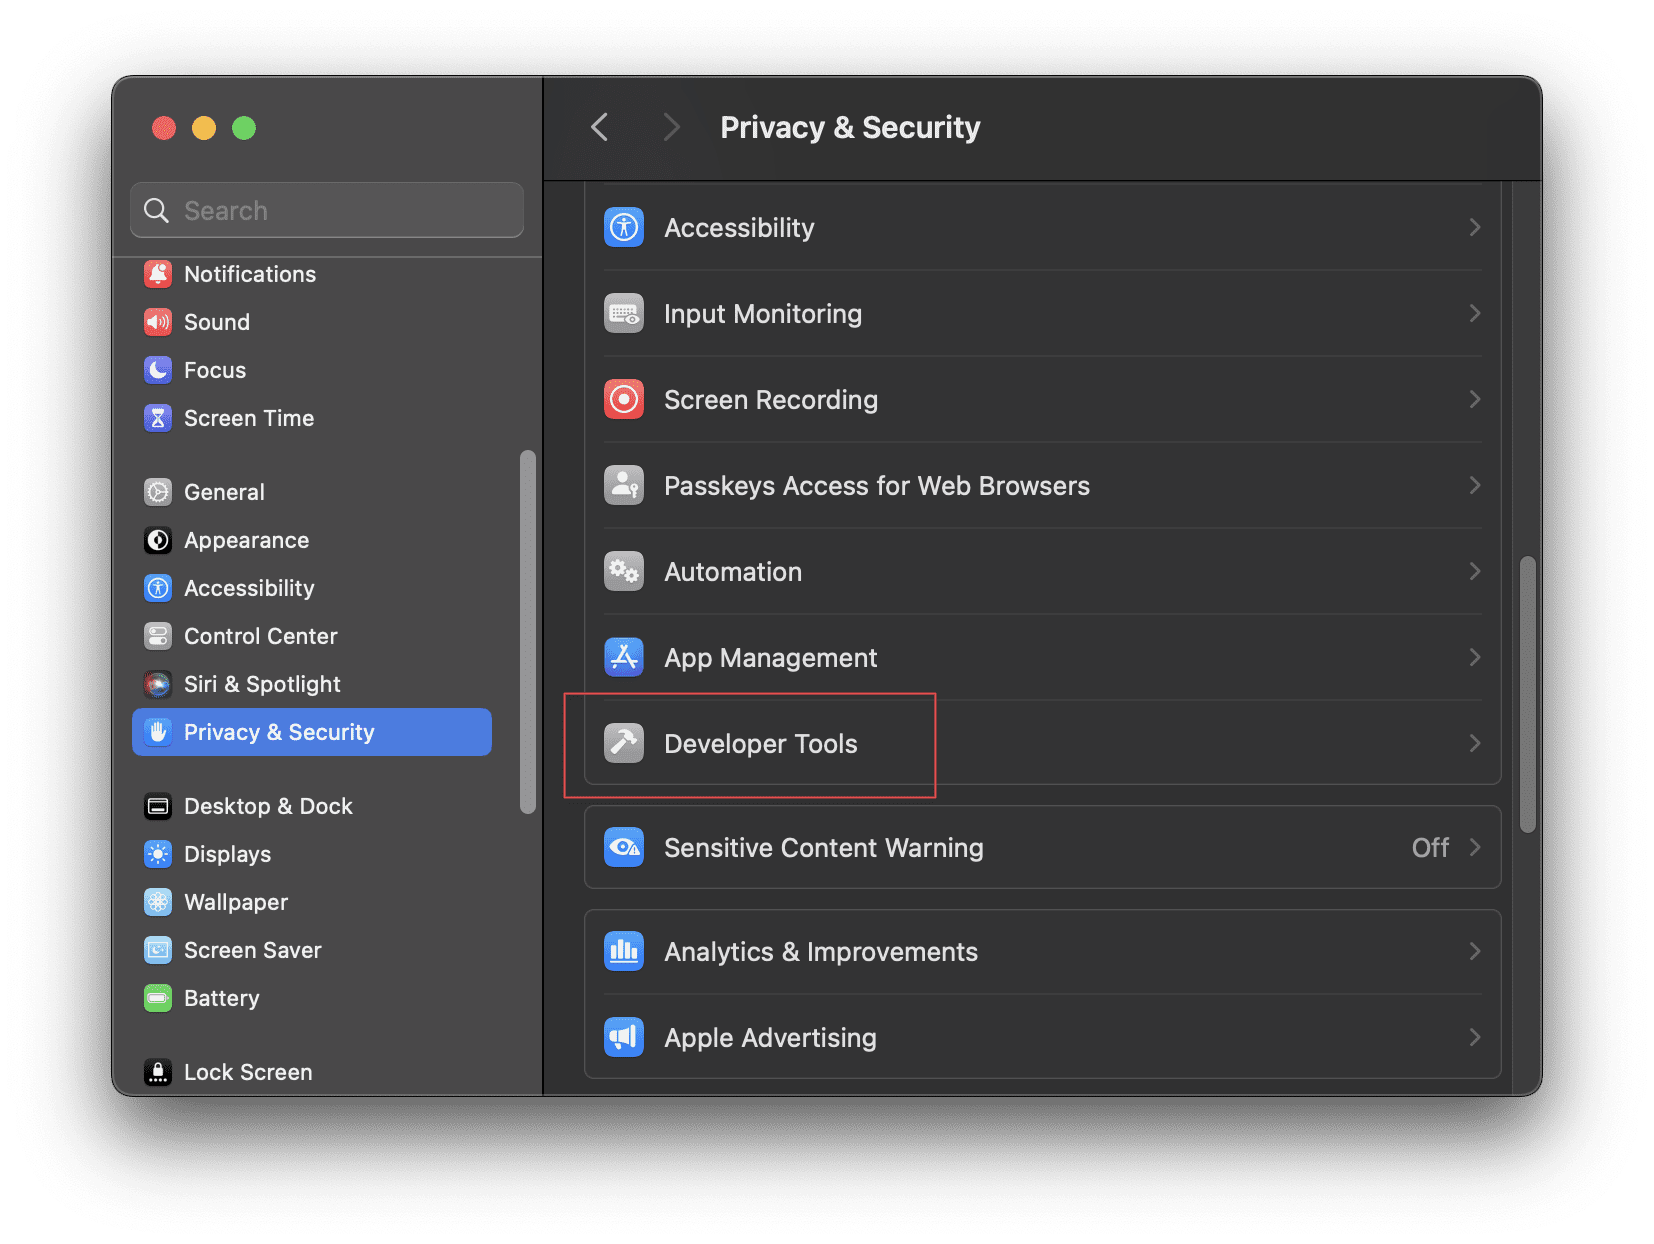Click the Analytics & Improvements chart icon
Image resolution: width=1654 pixels, height=1244 pixels.
pyautogui.click(x=624, y=952)
